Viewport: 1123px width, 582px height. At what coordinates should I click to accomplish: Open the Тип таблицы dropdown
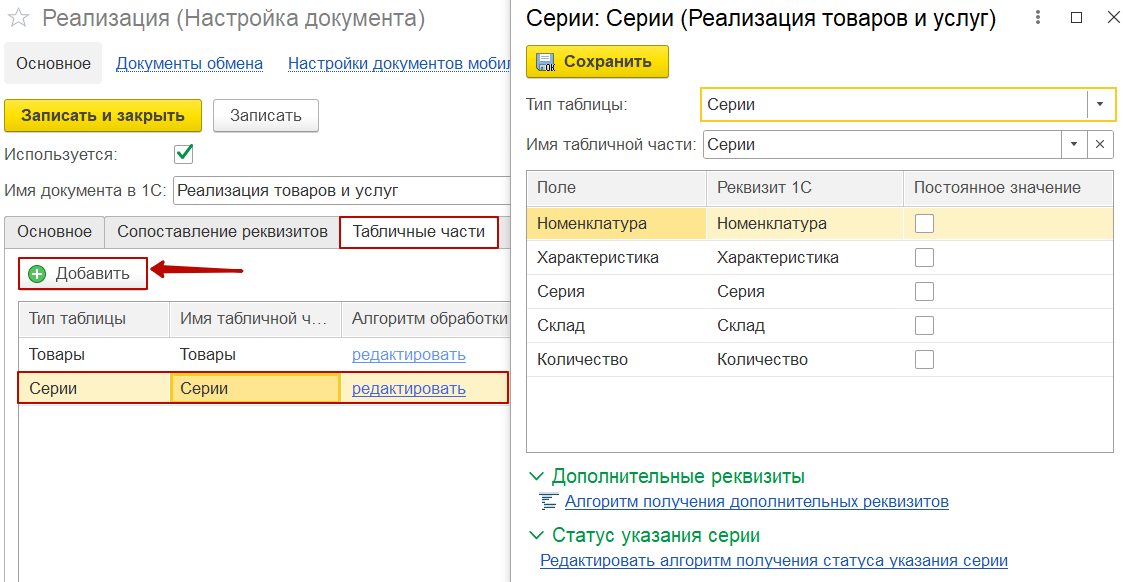(1100, 104)
